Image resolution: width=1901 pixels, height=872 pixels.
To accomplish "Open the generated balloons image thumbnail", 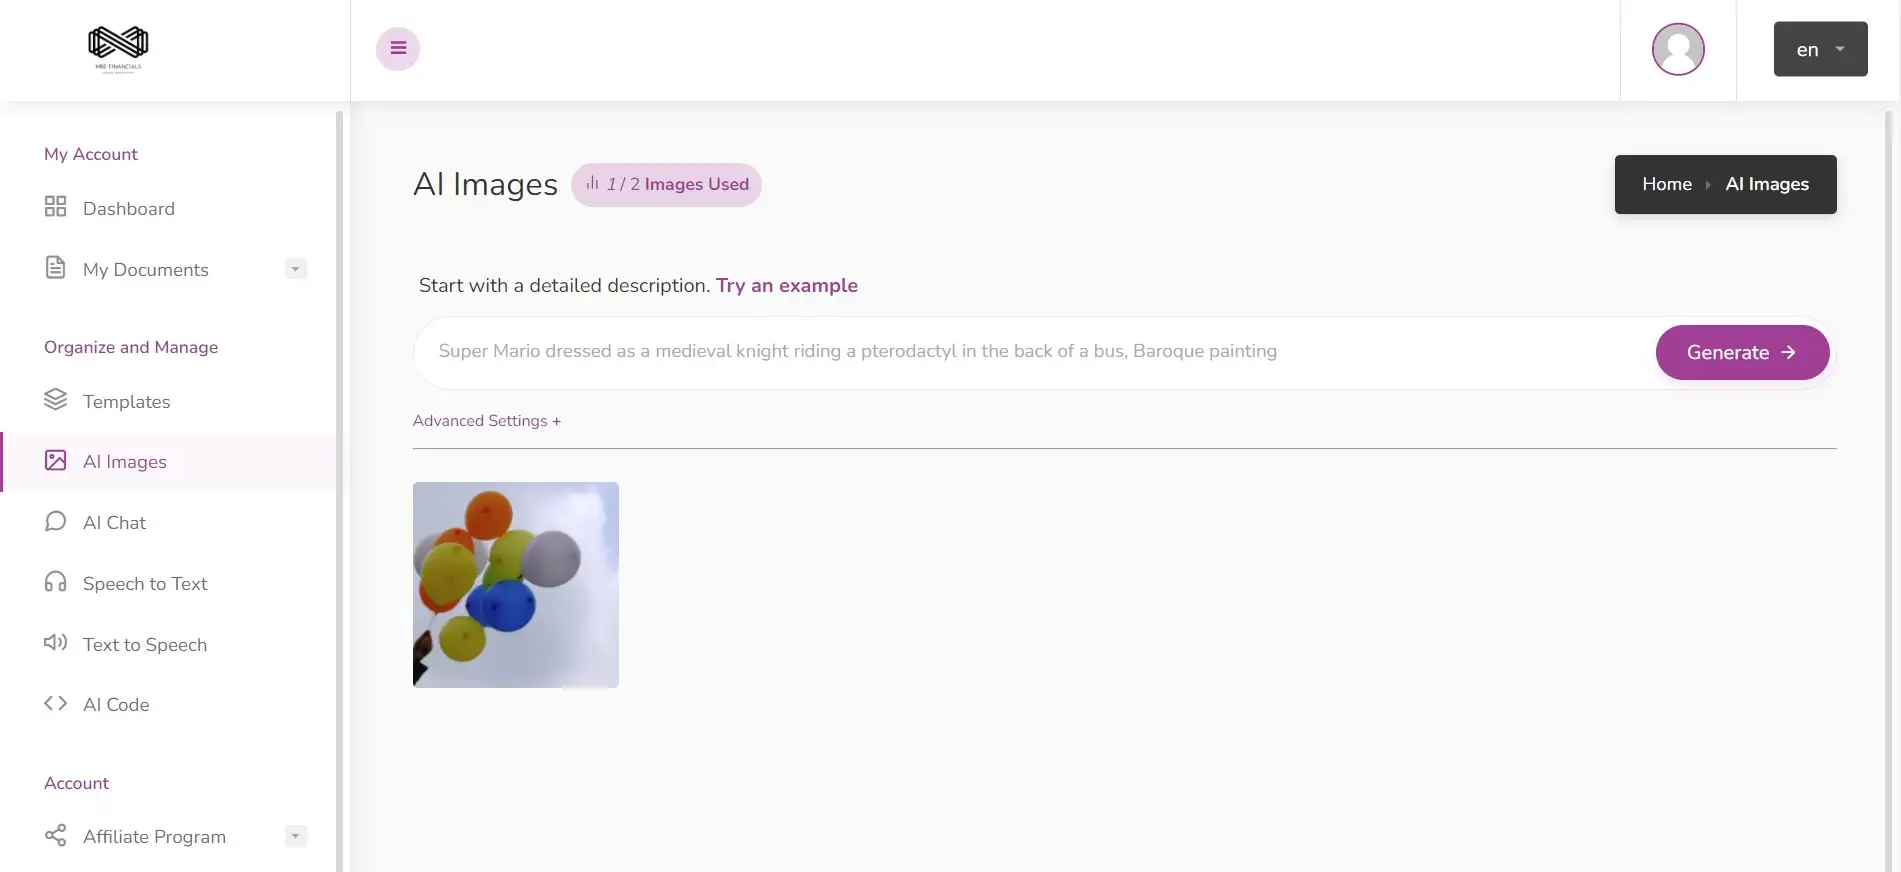I will click(x=515, y=585).
